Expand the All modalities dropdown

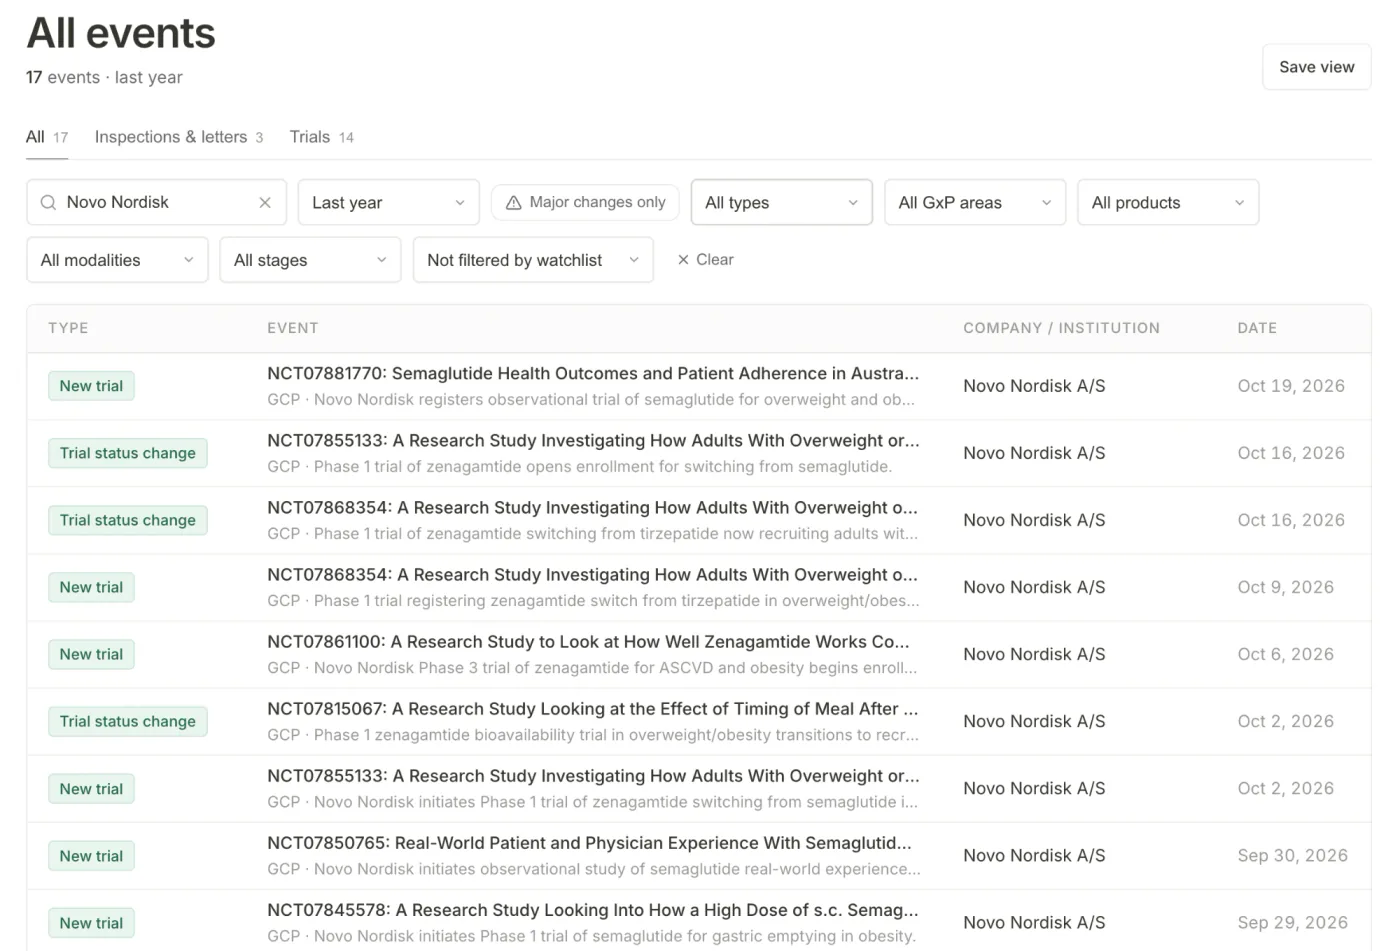click(117, 260)
